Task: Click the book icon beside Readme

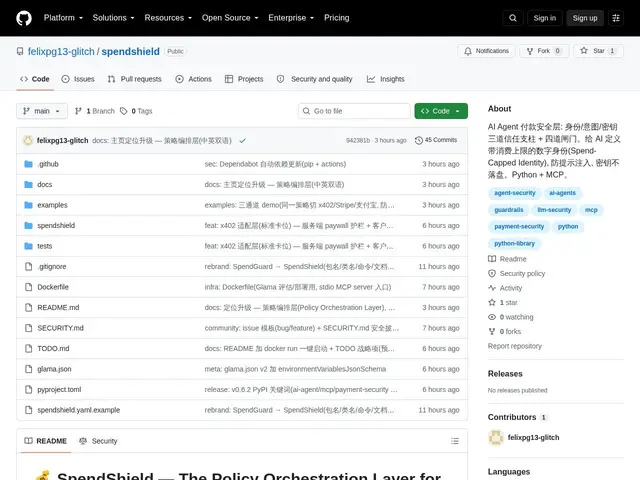Action: 492,259
